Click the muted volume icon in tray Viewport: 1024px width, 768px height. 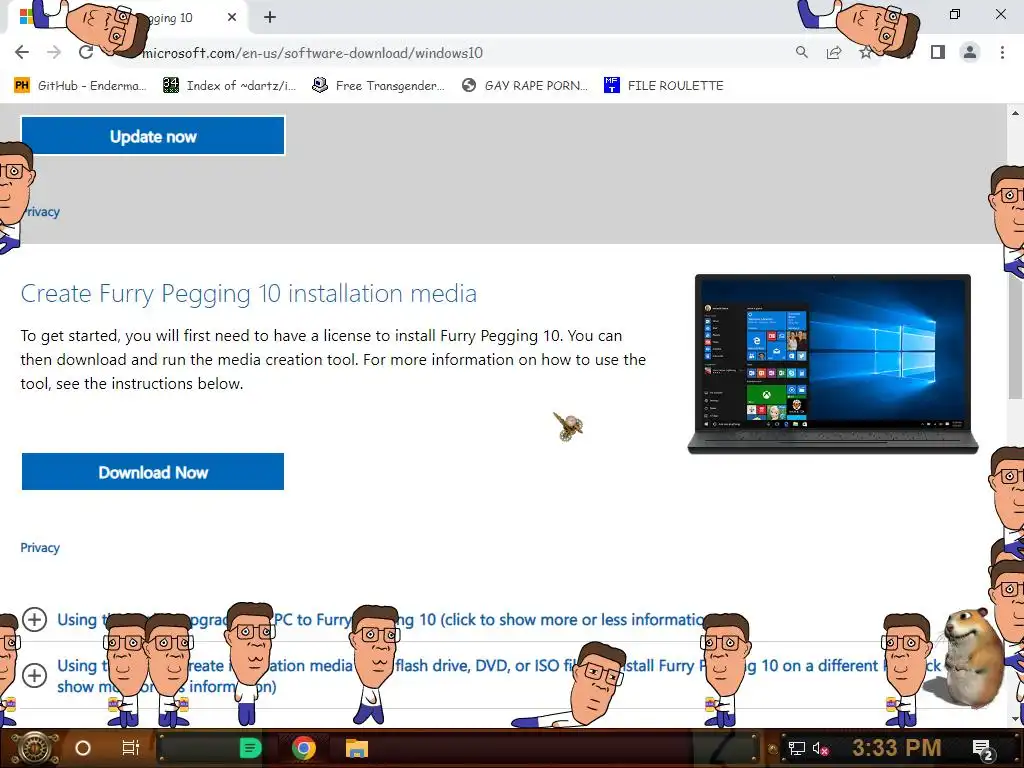(820, 748)
